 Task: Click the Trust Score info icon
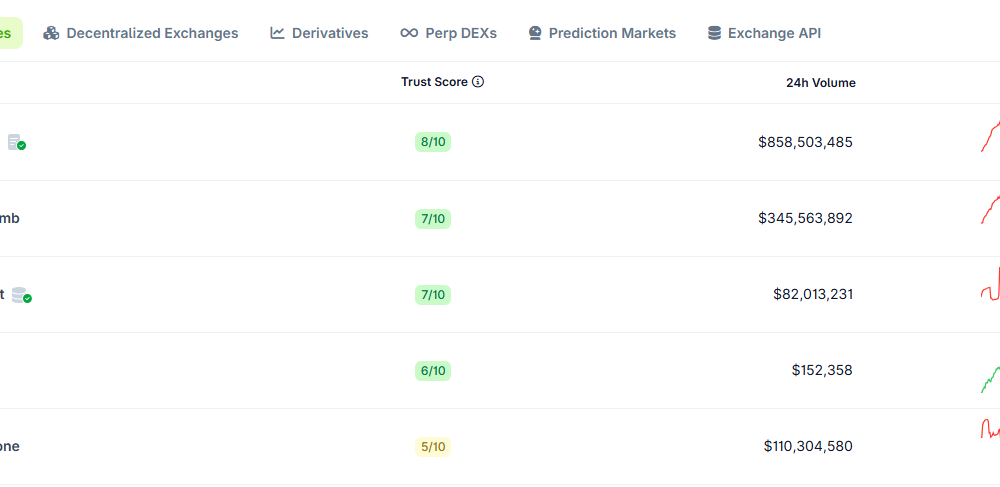(478, 82)
